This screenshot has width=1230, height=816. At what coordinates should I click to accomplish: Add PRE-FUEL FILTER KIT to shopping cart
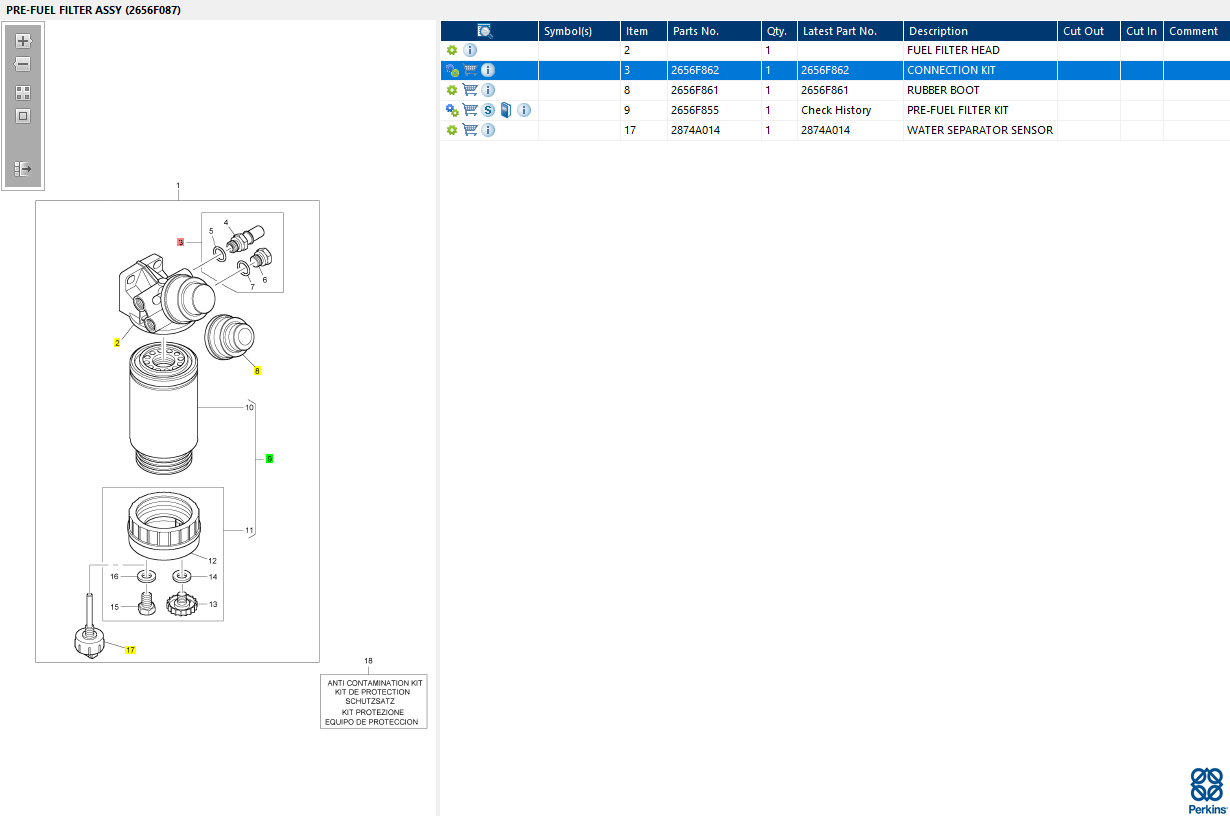[x=470, y=110]
